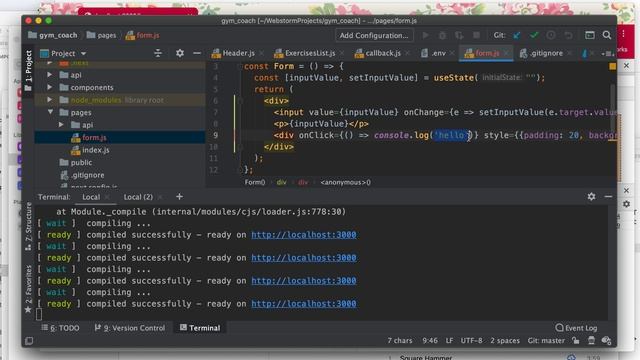Click the read-only lock icon in status bar
This screenshot has height=360, width=640.
point(576,340)
